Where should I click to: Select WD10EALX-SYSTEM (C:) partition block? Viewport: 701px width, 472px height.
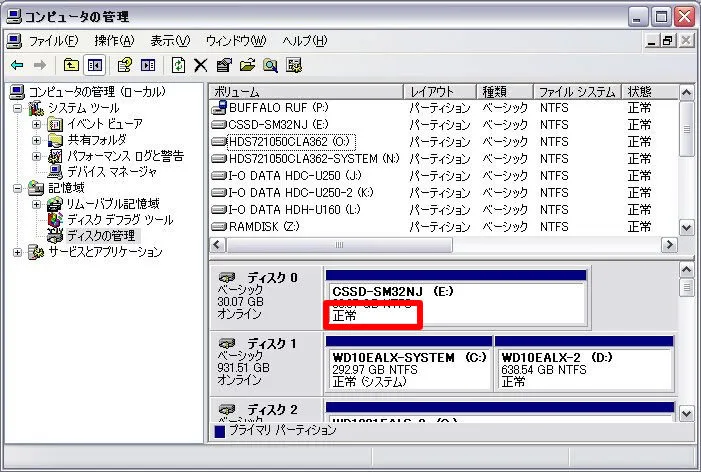coord(409,364)
